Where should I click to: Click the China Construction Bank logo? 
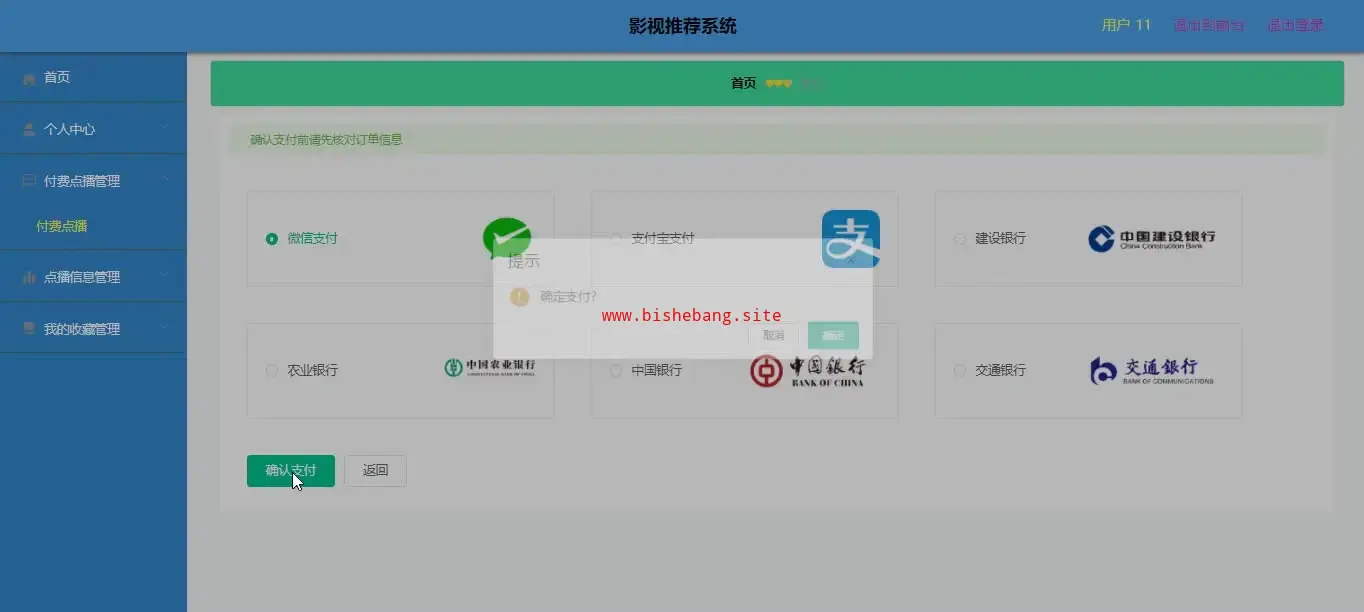[x=1152, y=238]
